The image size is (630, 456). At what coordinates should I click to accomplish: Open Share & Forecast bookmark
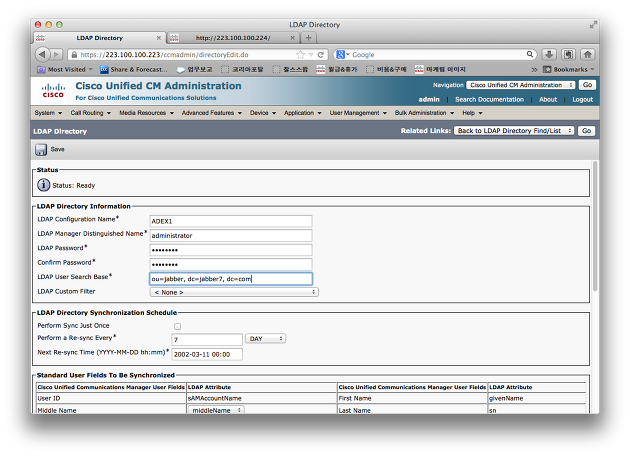coord(134,70)
